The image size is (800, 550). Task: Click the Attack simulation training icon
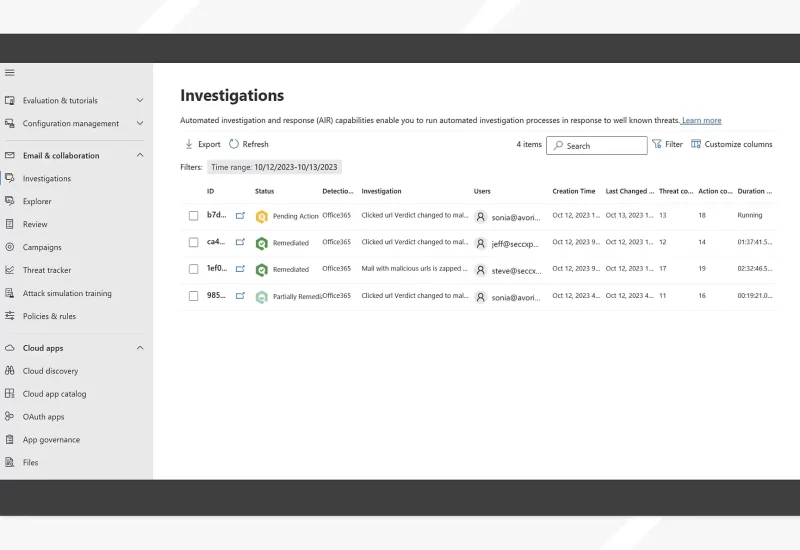pyautogui.click(x=10, y=293)
